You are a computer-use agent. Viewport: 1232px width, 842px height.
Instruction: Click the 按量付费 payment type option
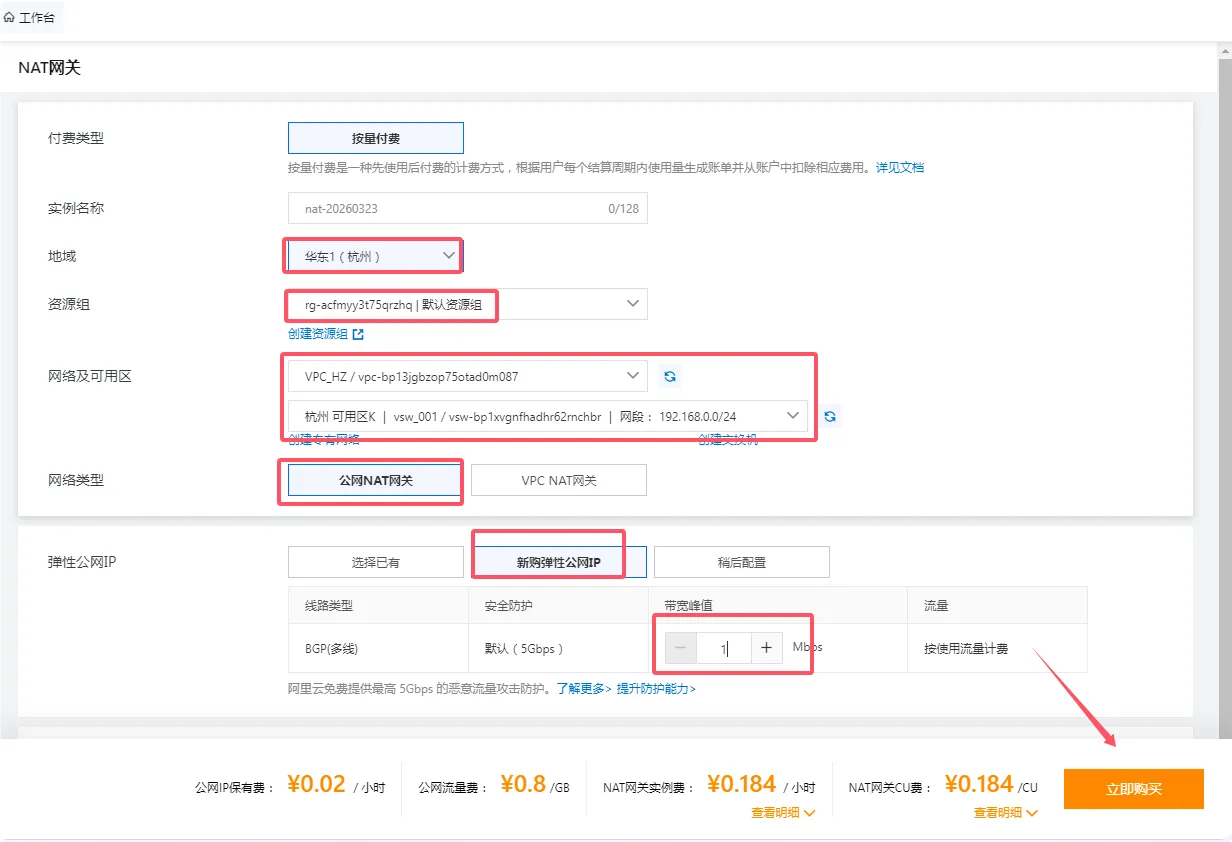click(375, 137)
